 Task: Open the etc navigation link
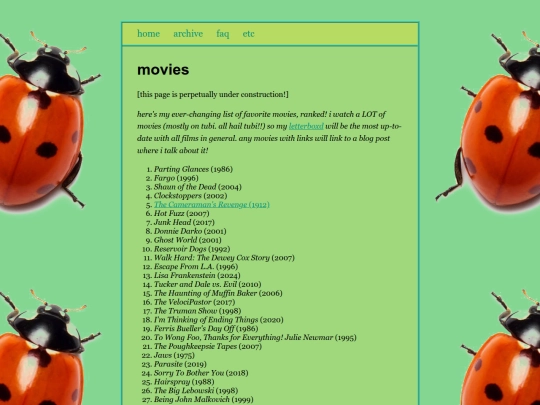point(248,34)
